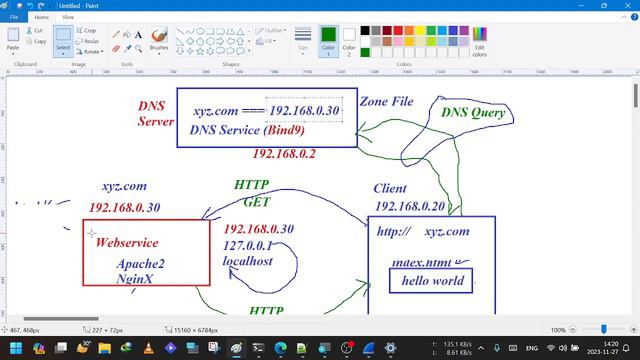Click the Paste clipboard icon
This screenshot has height=360, width=640.
tap(13, 35)
